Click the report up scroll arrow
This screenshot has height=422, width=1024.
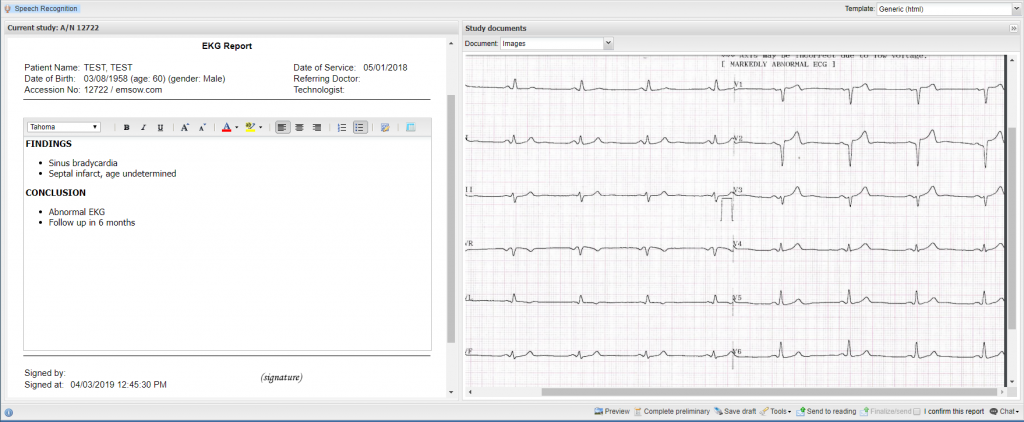pos(451,43)
